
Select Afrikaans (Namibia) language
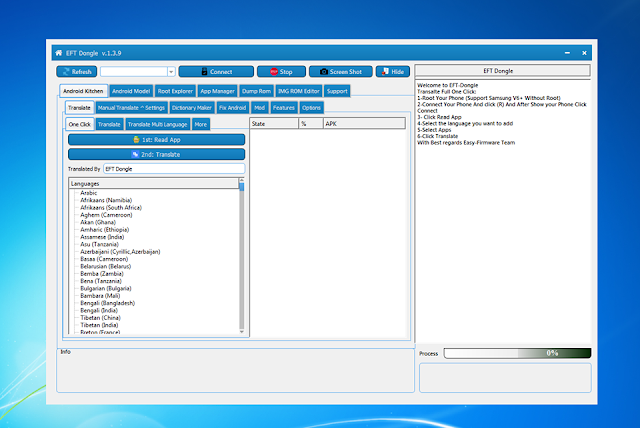coord(106,200)
